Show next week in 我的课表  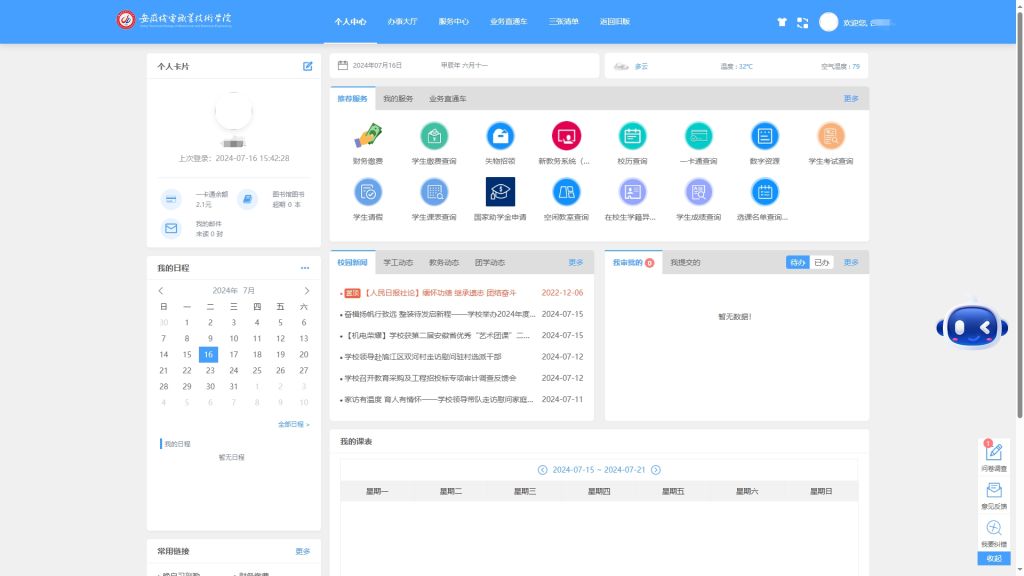point(656,470)
